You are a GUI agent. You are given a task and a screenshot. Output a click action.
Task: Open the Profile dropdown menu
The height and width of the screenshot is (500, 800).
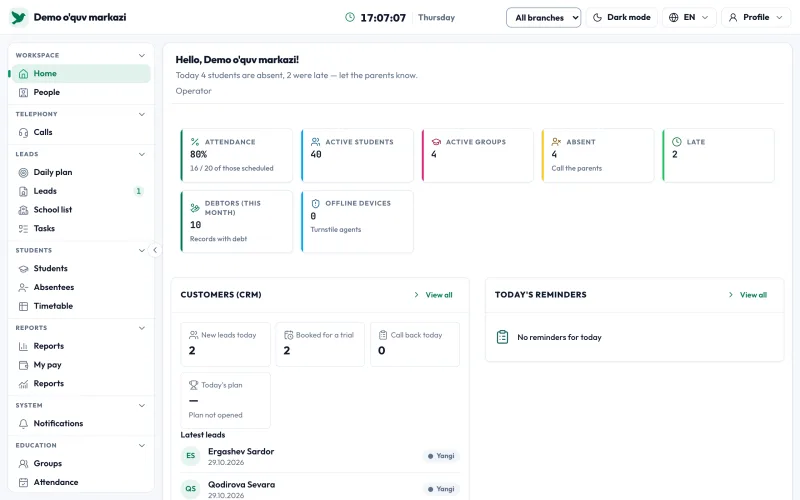[x=756, y=17]
